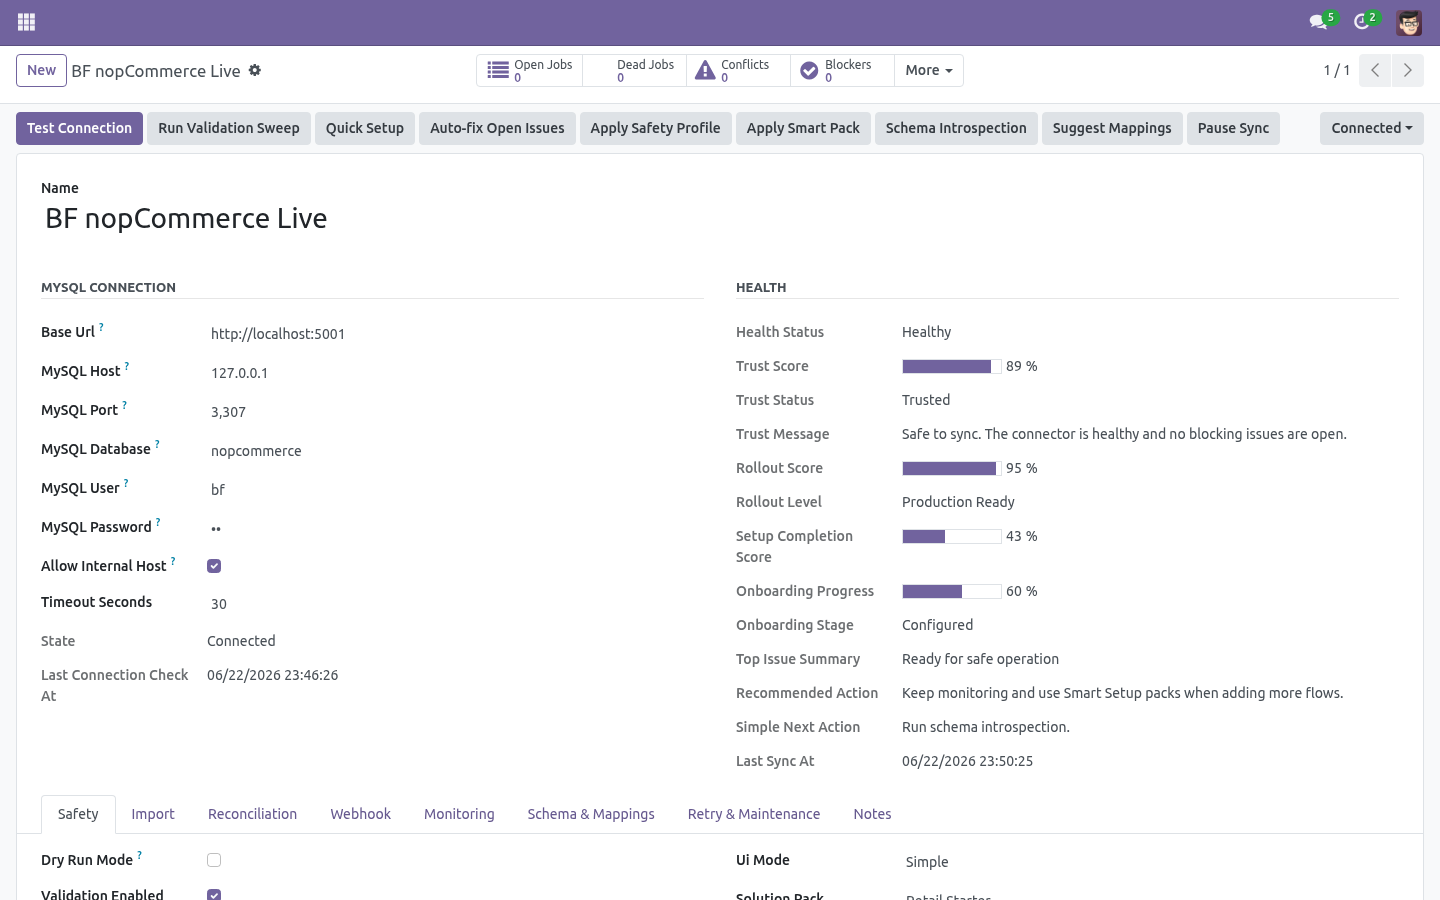Click Run Validation Sweep
Viewport: 1440px width, 900px height.
[x=229, y=128]
